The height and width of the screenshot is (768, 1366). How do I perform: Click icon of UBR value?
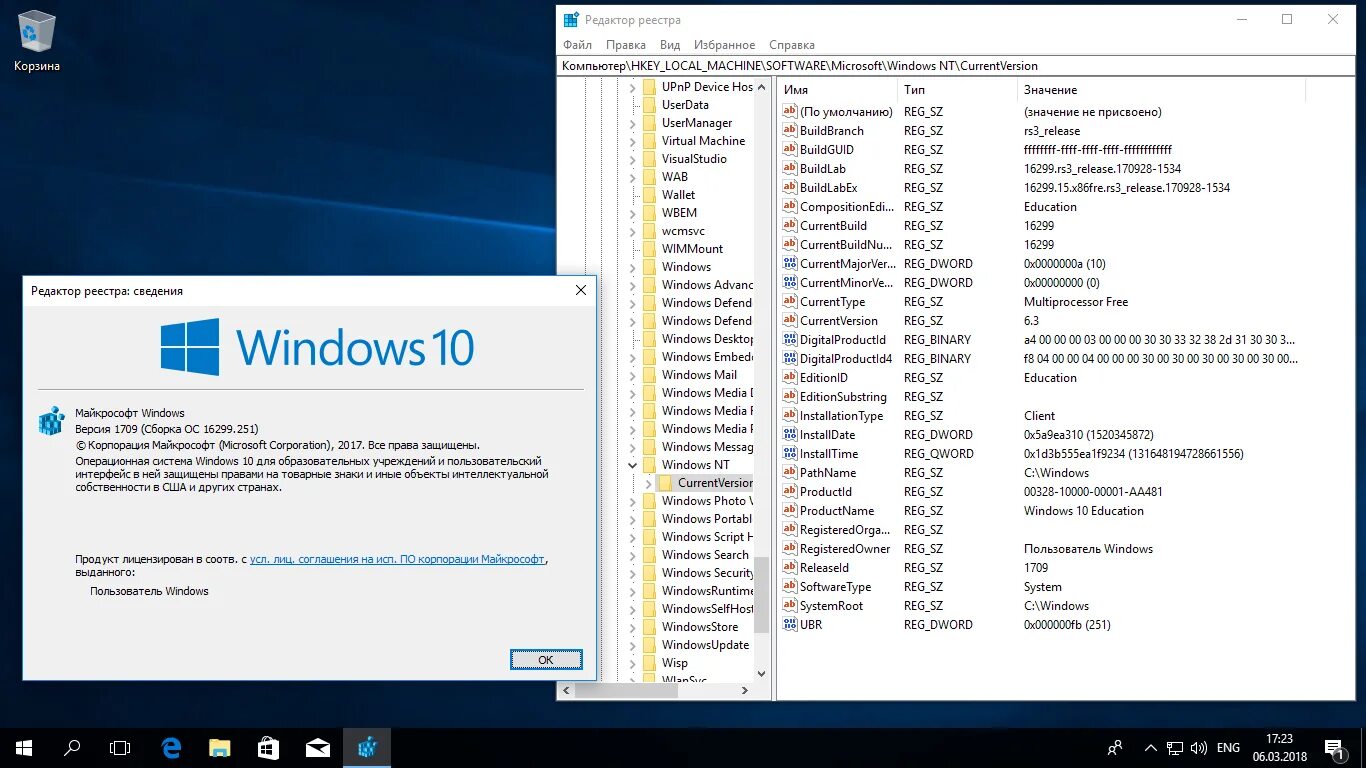tap(790, 625)
